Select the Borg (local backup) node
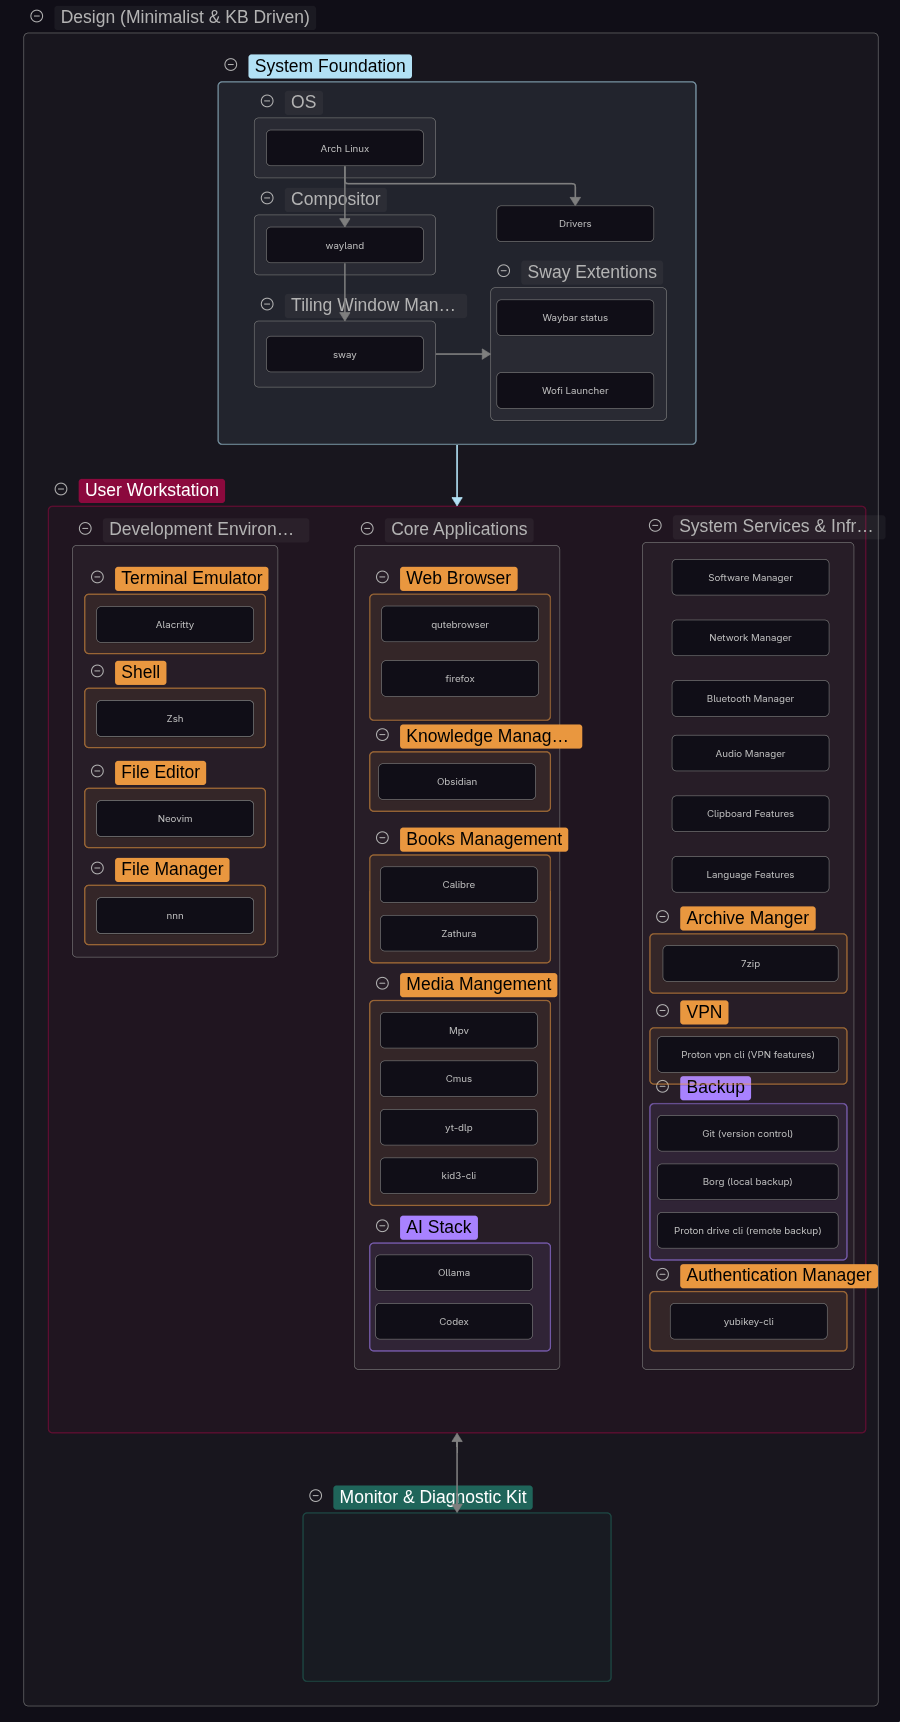The image size is (900, 1722). click(x=748, y=1181)
